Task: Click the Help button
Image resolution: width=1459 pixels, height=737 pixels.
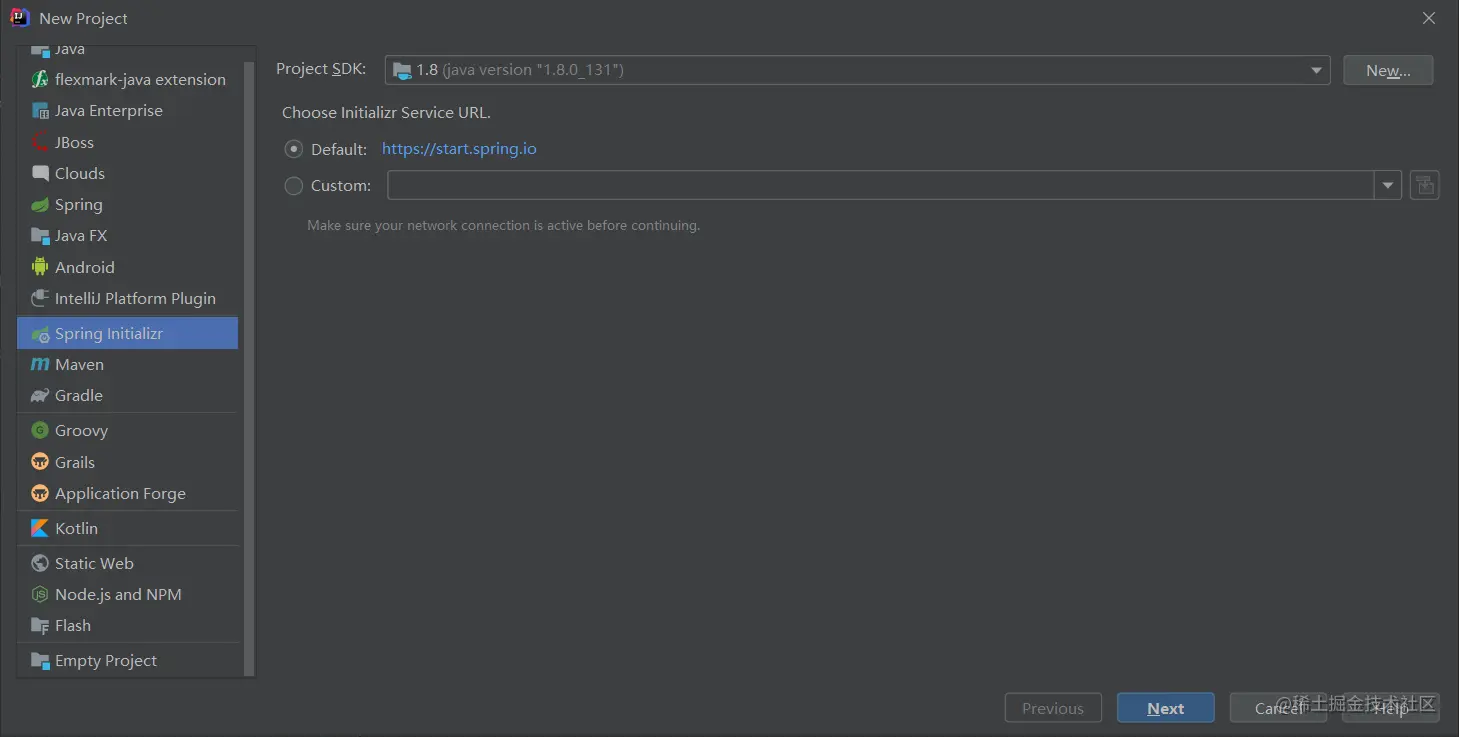Action: pos(1390,708)
